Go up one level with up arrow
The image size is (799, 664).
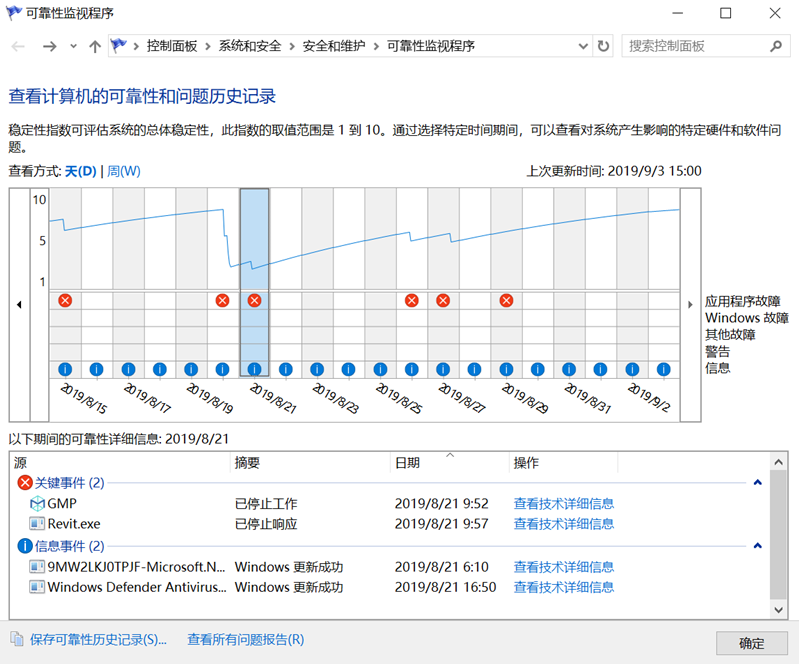click(x=95, y=47)
